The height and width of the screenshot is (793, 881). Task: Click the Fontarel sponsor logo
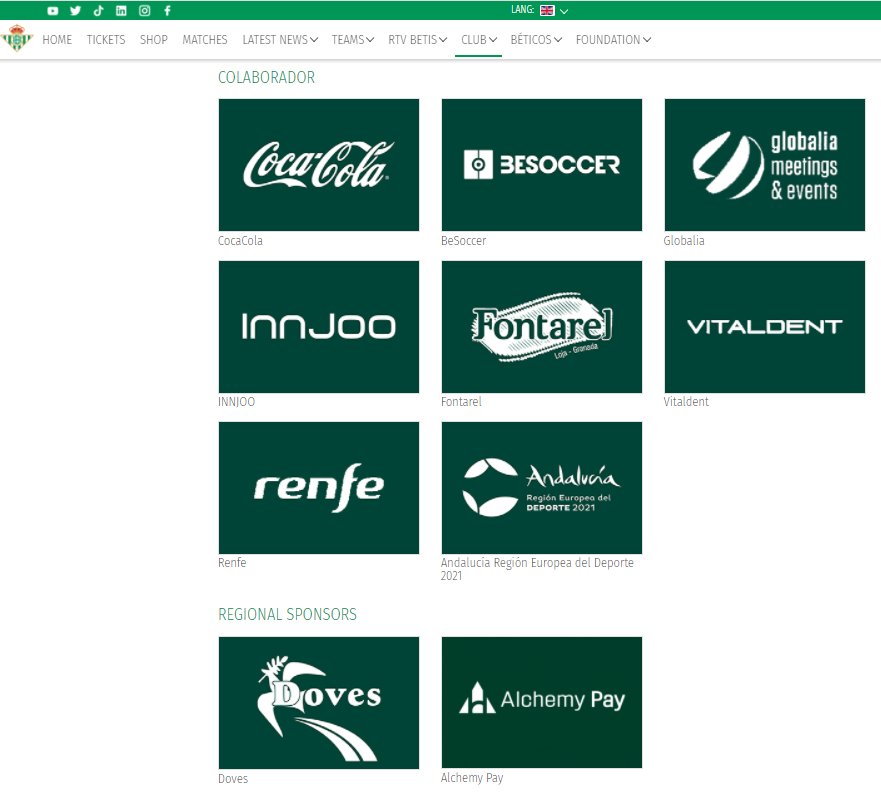542,327
